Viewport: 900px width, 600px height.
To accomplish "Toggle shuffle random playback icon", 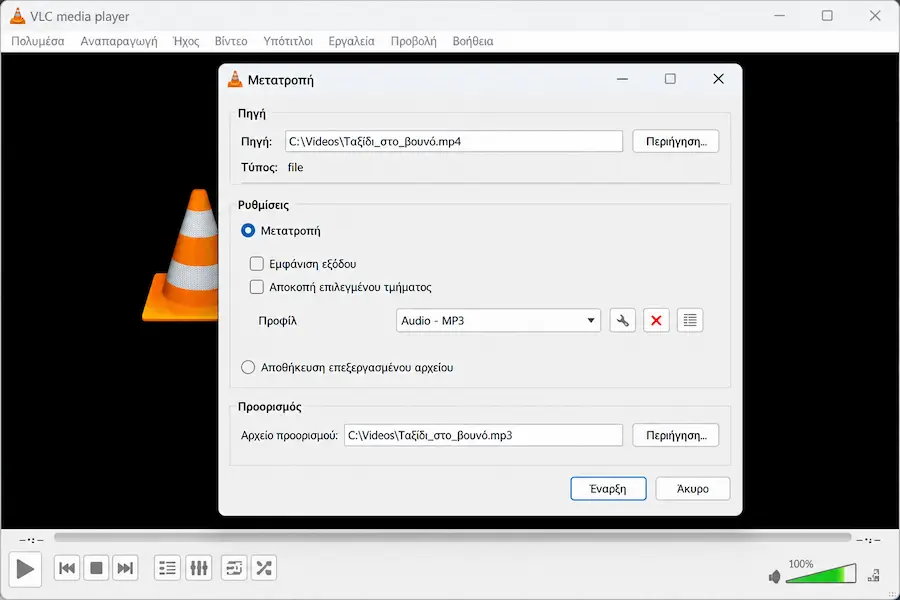I will (x=264, y=568).
